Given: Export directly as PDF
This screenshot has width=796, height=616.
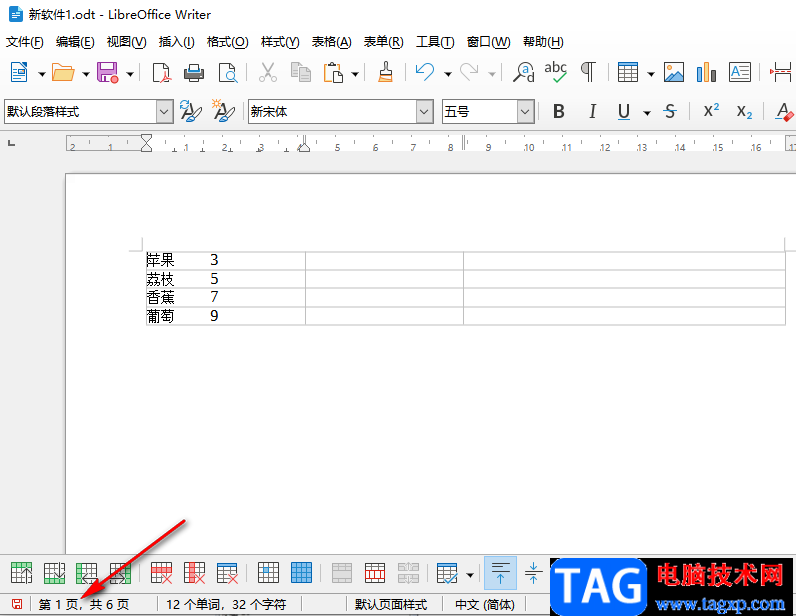Looking at the screenshot, I should 161,73.
